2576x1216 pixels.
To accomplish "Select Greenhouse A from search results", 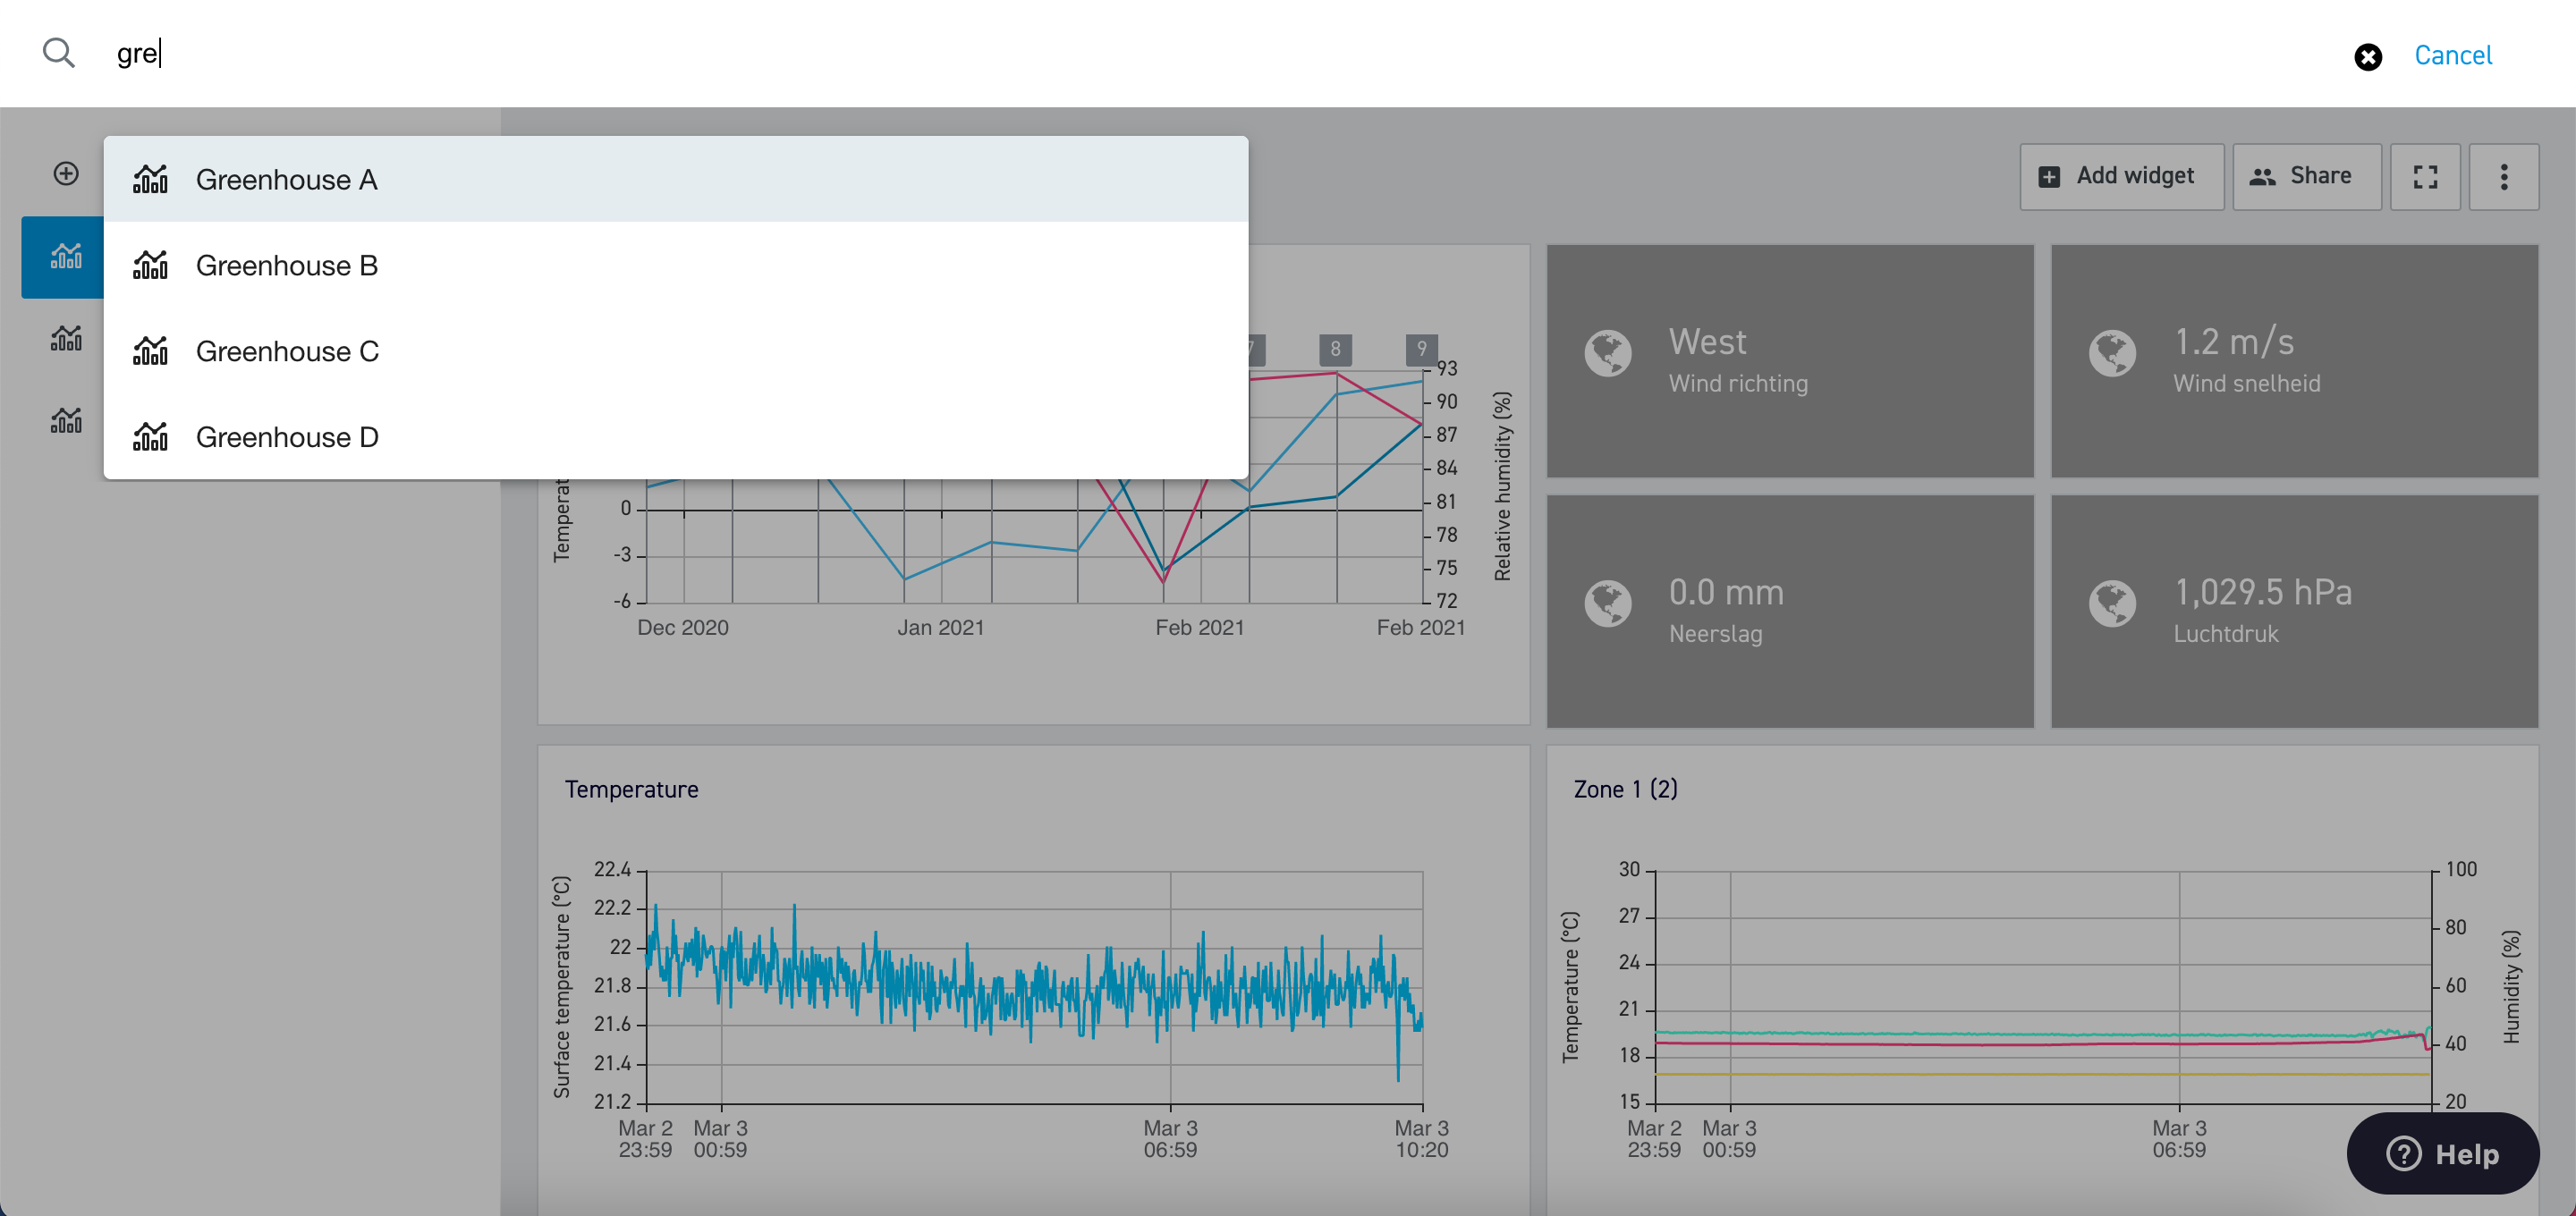I will (x=676, y=179).
